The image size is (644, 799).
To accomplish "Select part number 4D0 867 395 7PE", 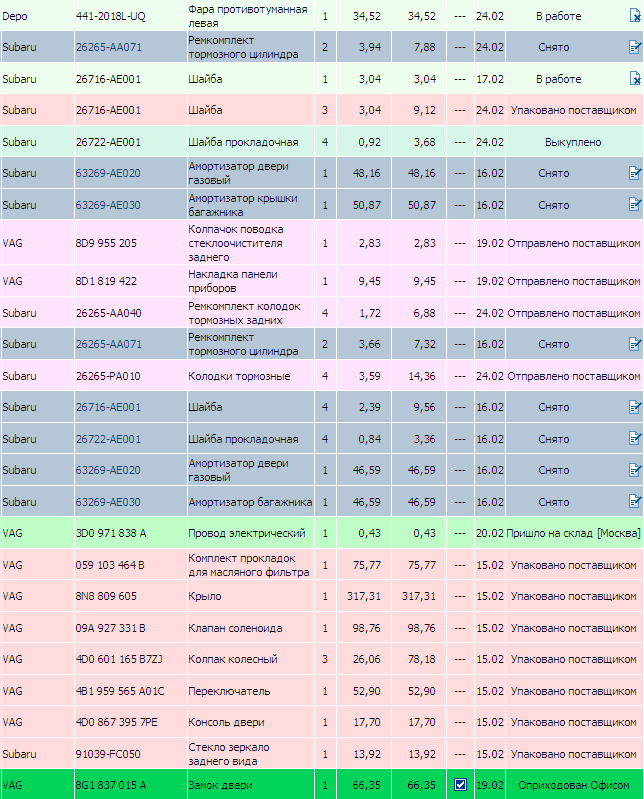I will click(x=117, y=722).
